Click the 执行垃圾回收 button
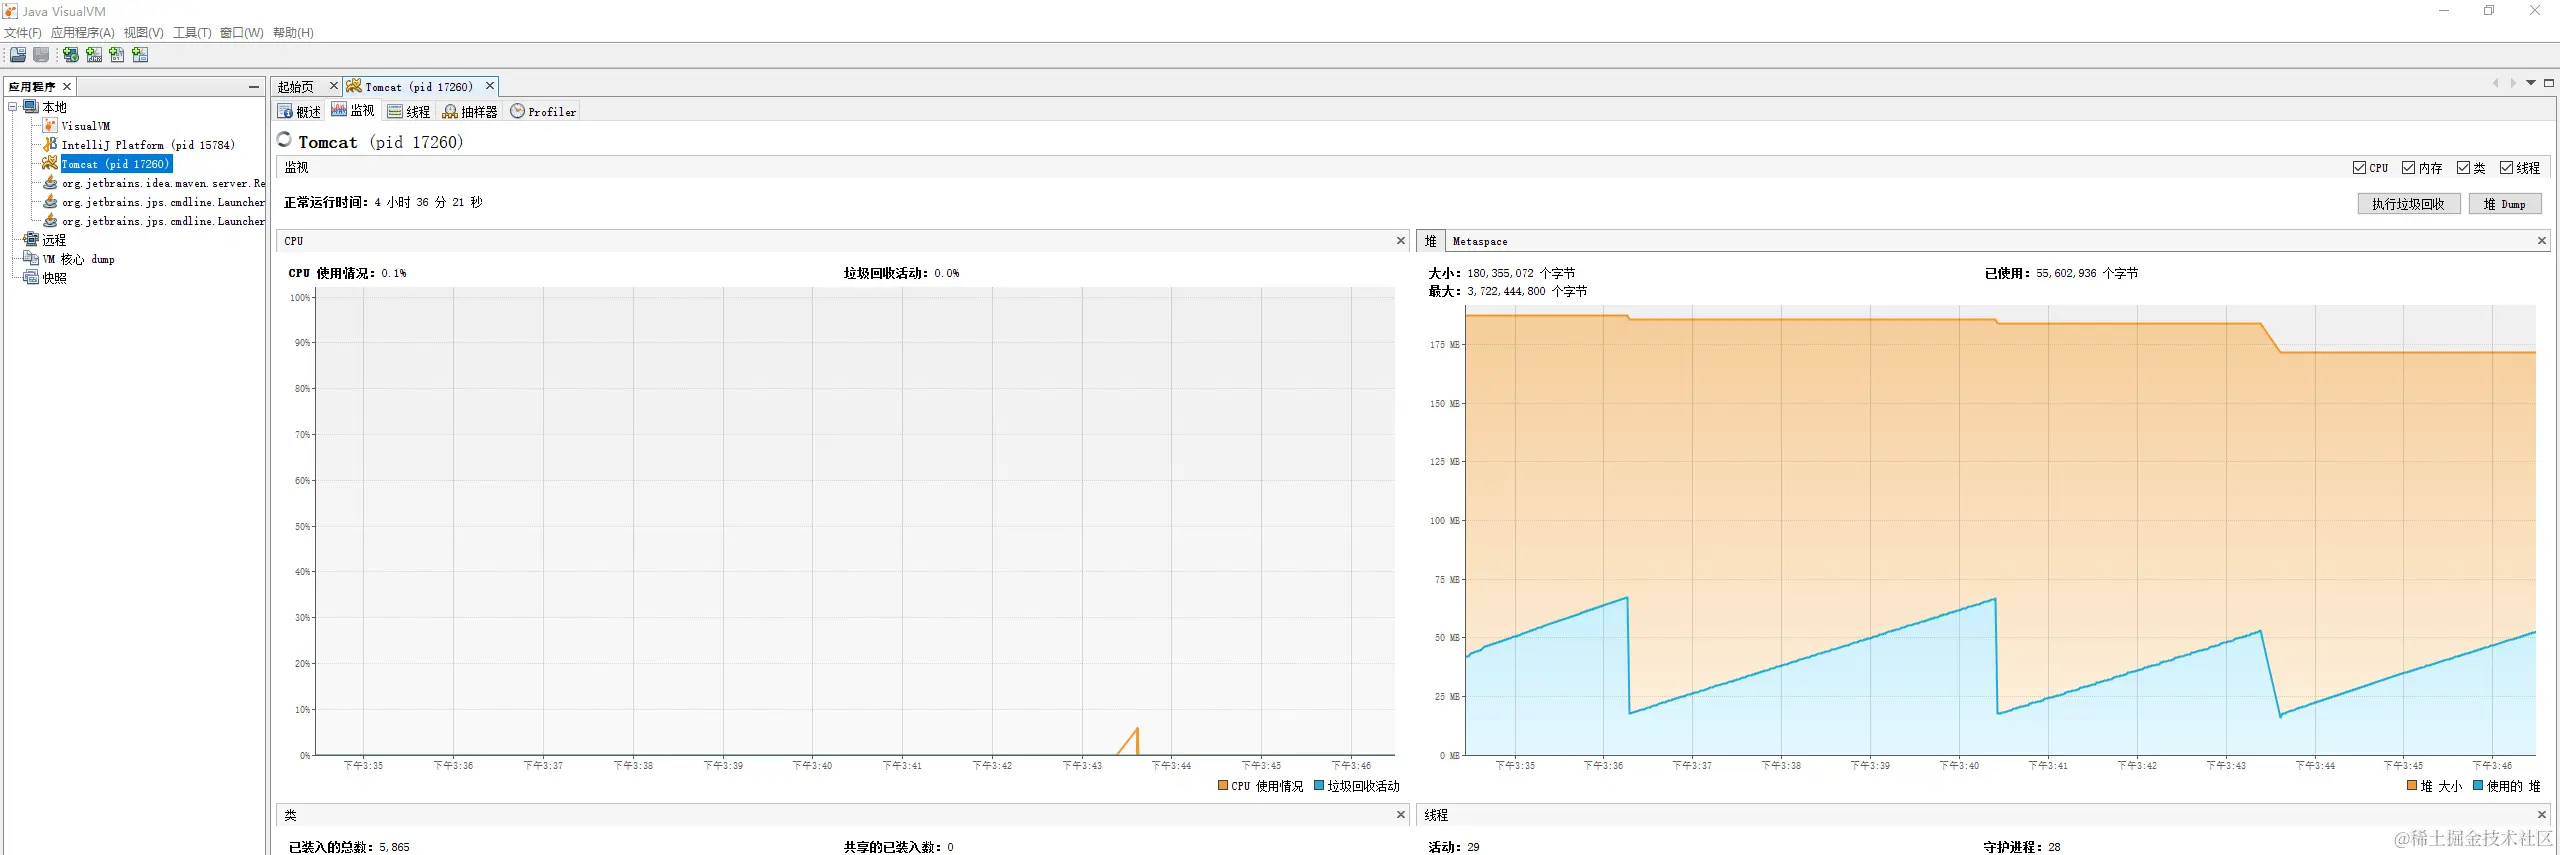 click(x=2408, y=204)
